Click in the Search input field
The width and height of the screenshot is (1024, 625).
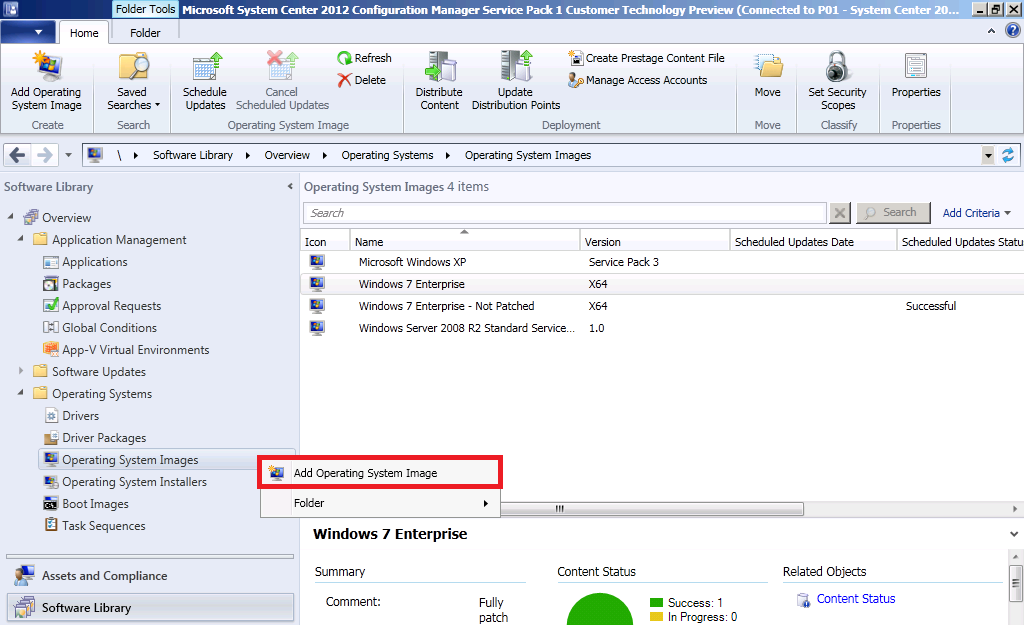click(x=565, y=213)
